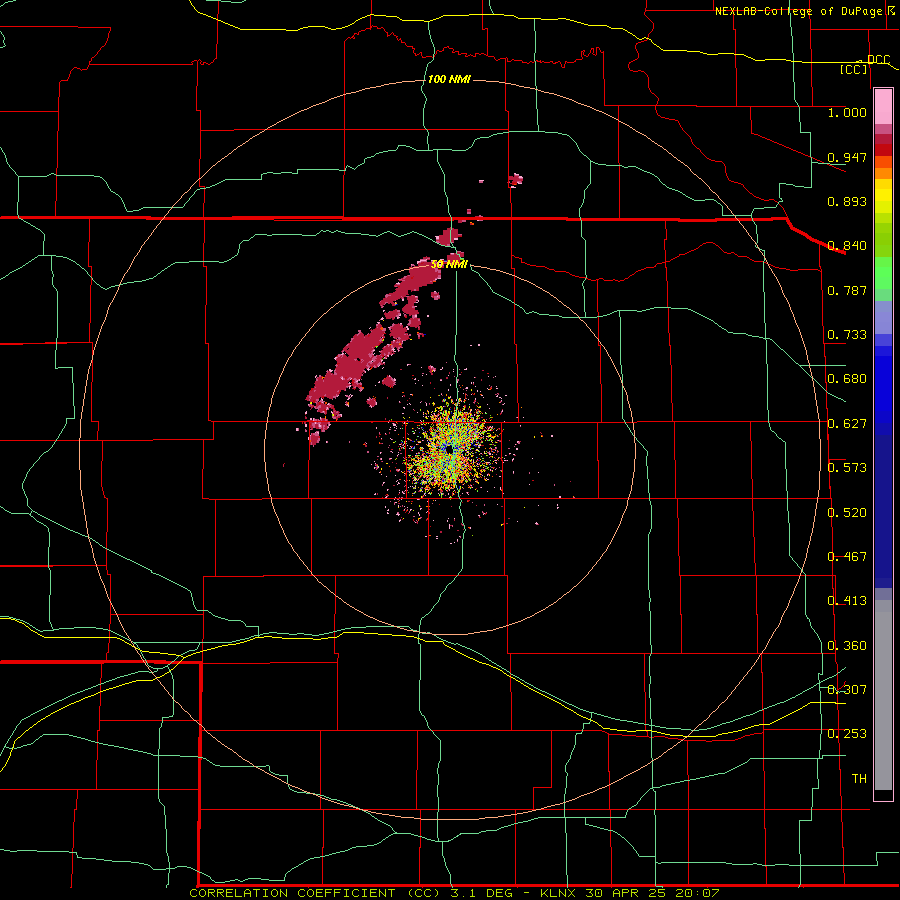Click the 0.680 scale value
Image resolution: width=900 pixels, height=900 pixels.
(x=847, y=379)
